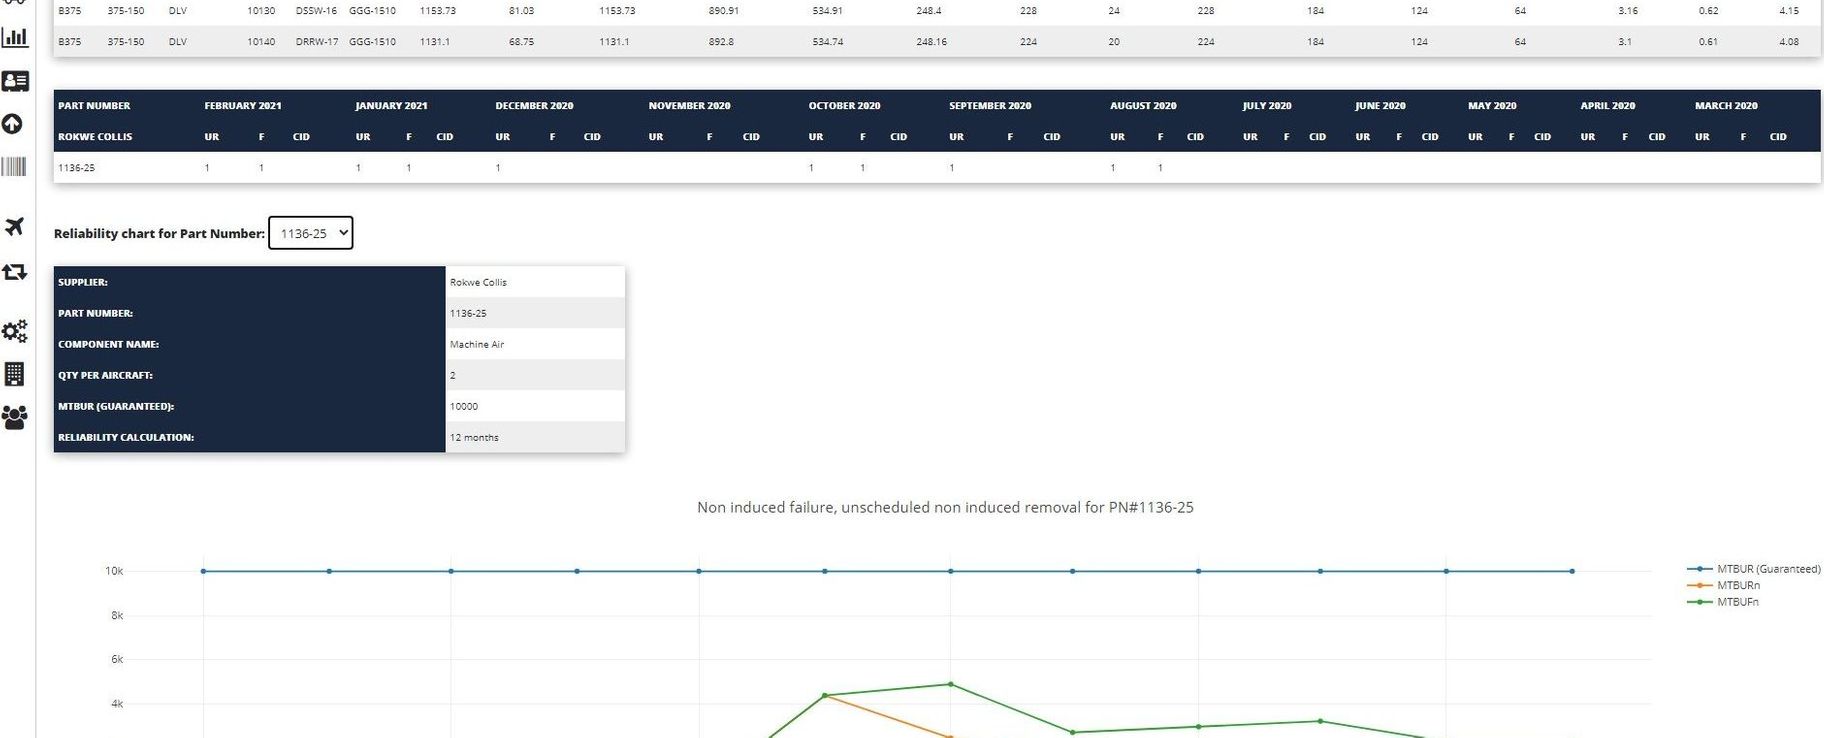Screen dimensions: 1824x738
Task: Click the DECEMBER 2020 column header
Action: tap(534, 106)
